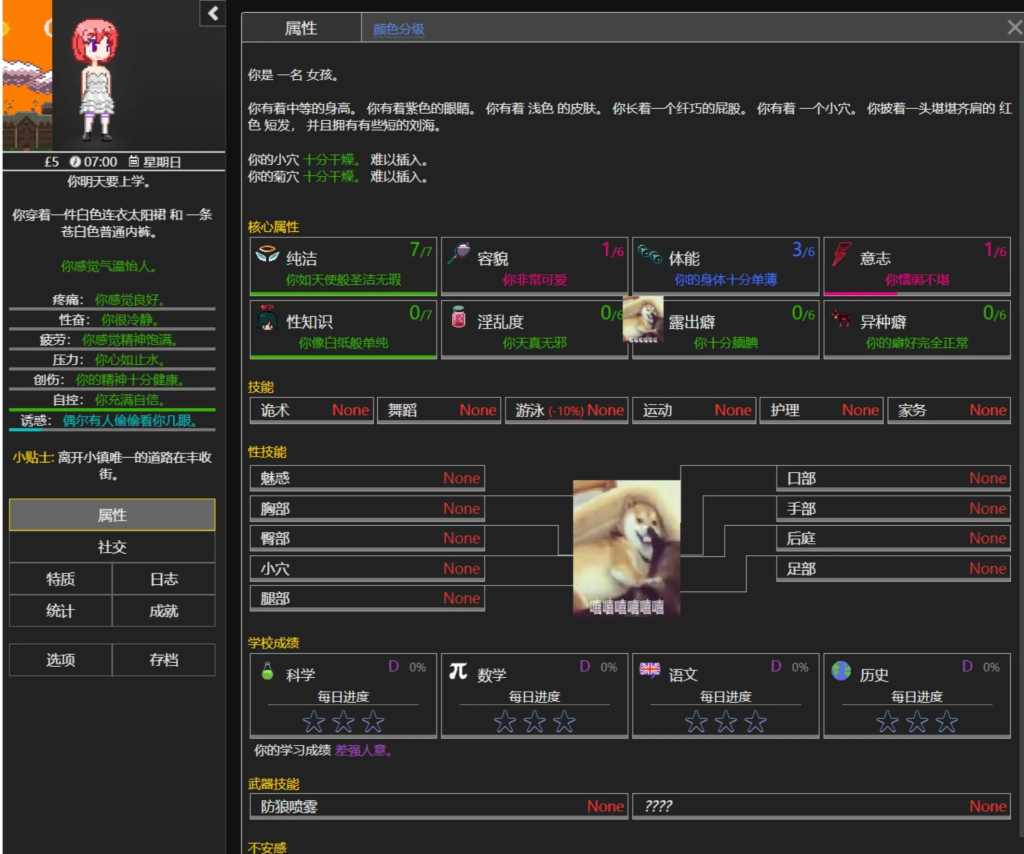Screen dimensions: 1024x854
Task: Click the flag icon beside 语文
Action: pos(649,671)
